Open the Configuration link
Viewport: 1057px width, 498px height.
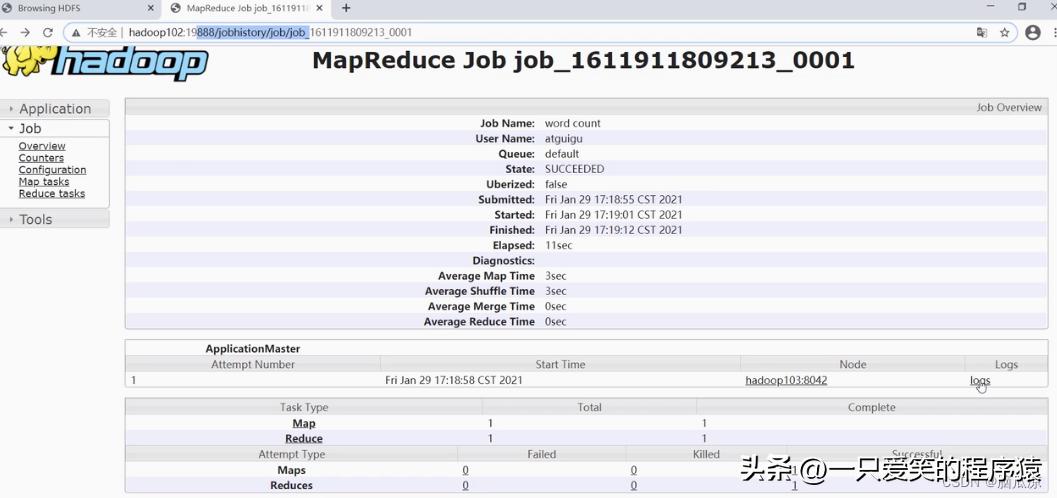tap(52, 170)
